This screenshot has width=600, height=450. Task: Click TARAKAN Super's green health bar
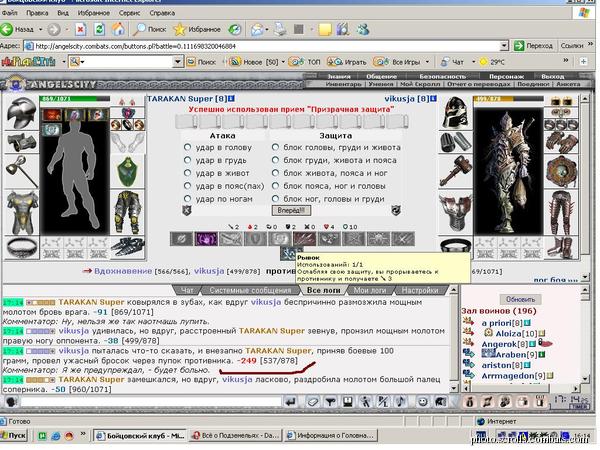(75, 99)
